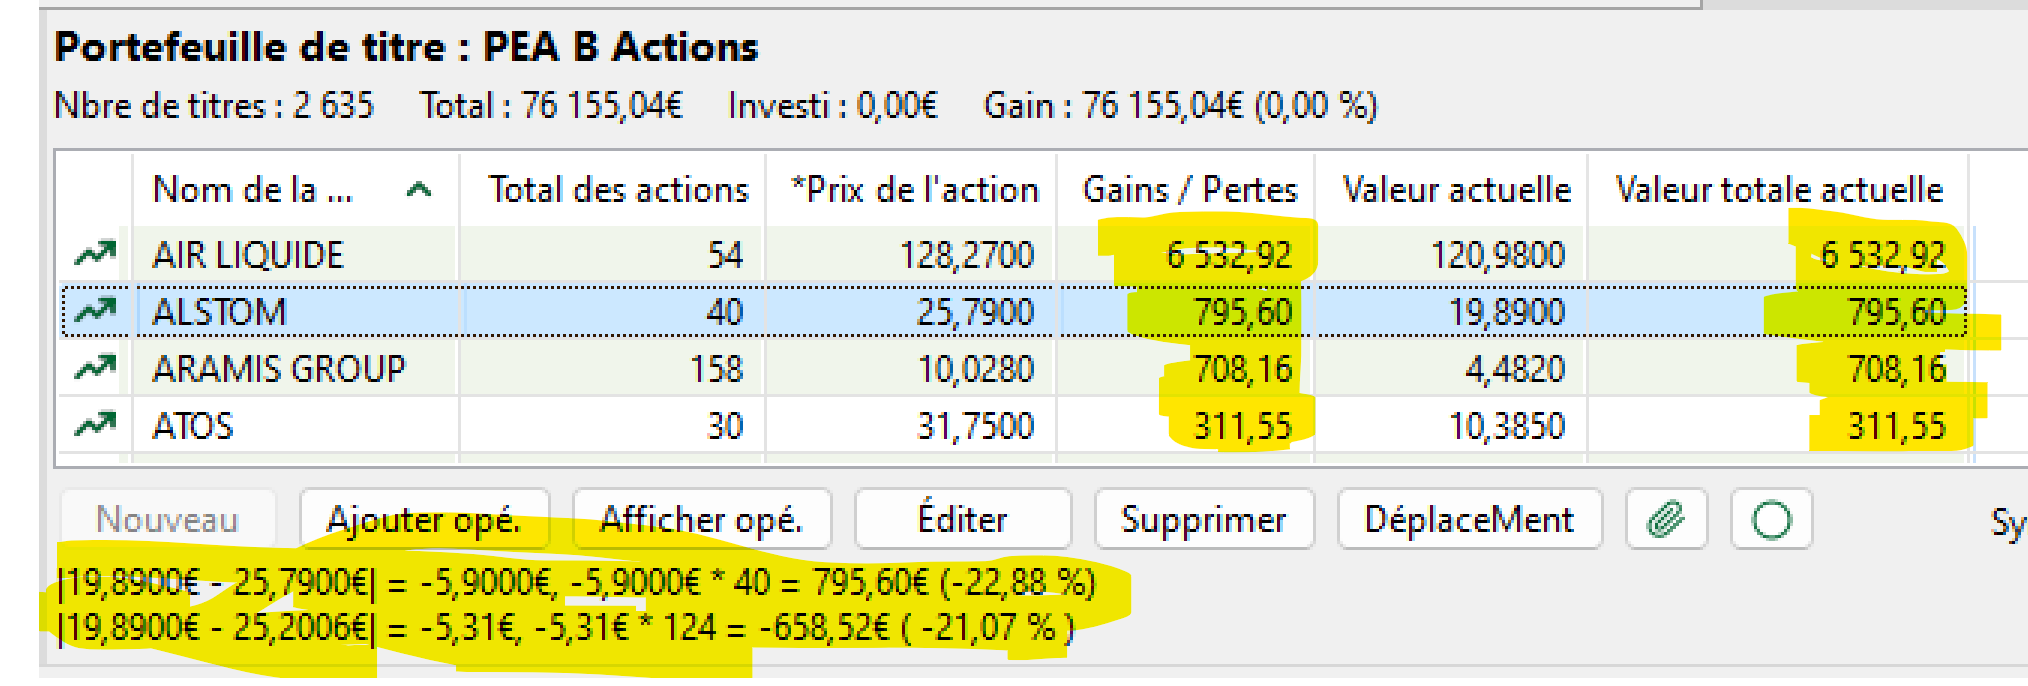The height and width of the screenshot is (686, 2028).
Task: Open the AIR LIQUIDE trend chart icon
Action: (x=94, y=254)
